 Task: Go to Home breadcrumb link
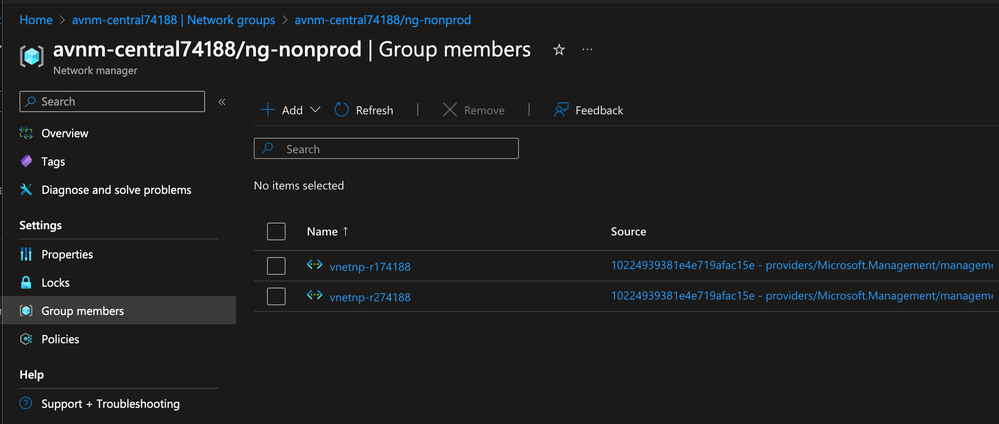[36, 20]
